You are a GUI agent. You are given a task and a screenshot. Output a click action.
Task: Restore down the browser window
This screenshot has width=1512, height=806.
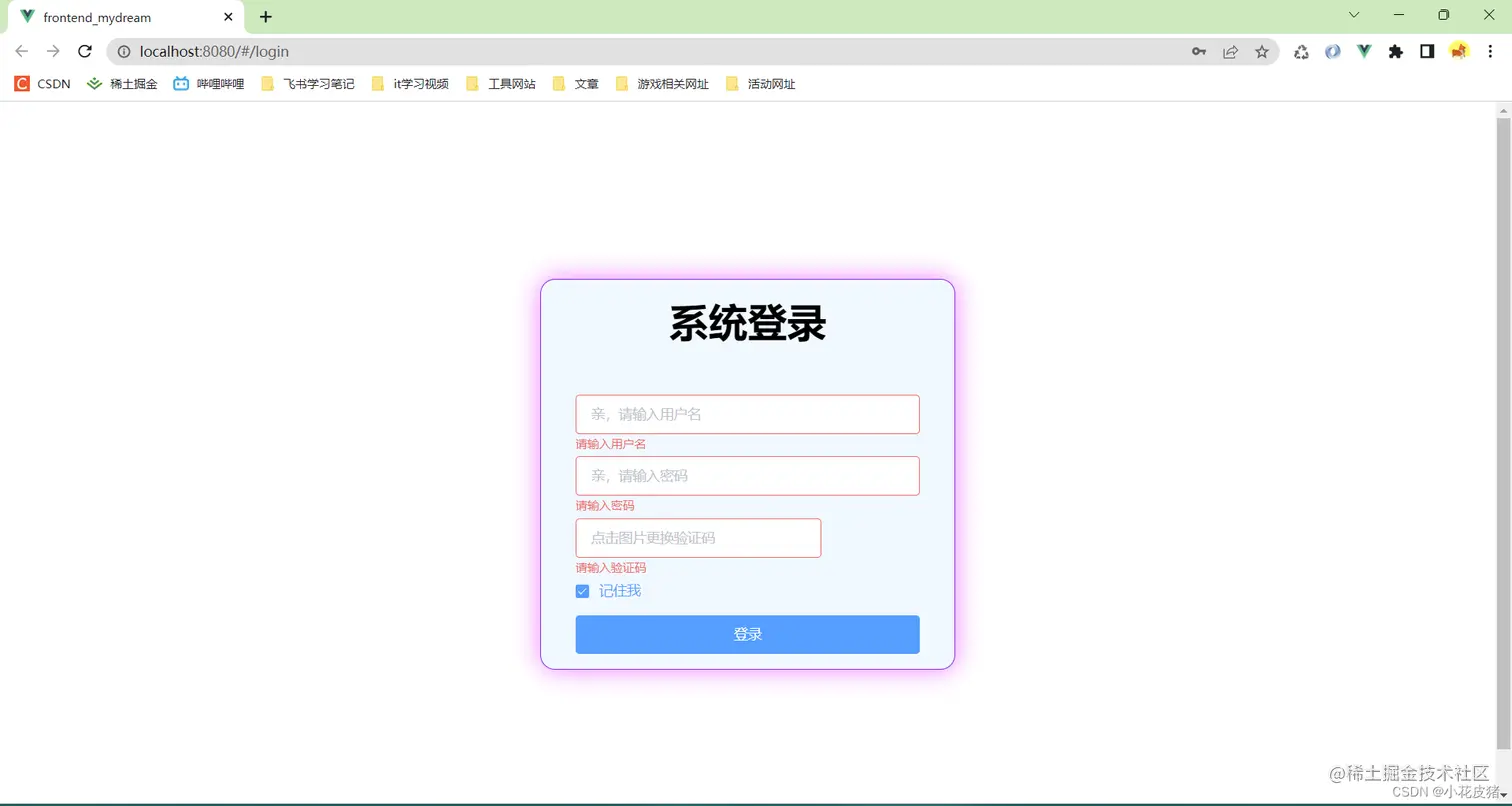click(x=1443, y=15)
